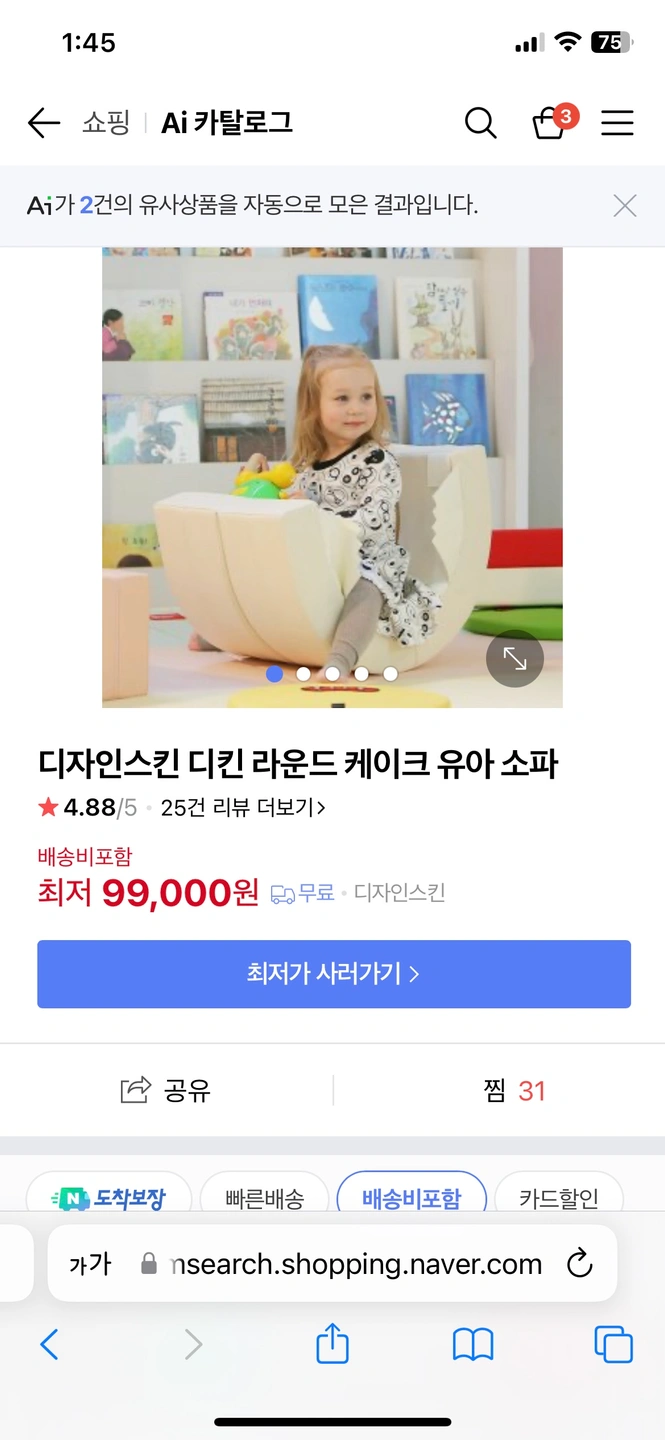
Task: Reload the page in Safari
Action: tap(580, 1264)
